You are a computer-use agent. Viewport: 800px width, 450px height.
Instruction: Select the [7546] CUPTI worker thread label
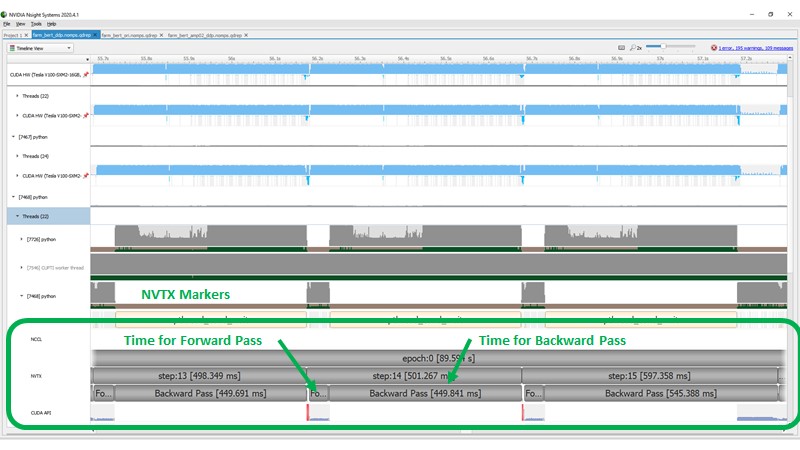55,267
